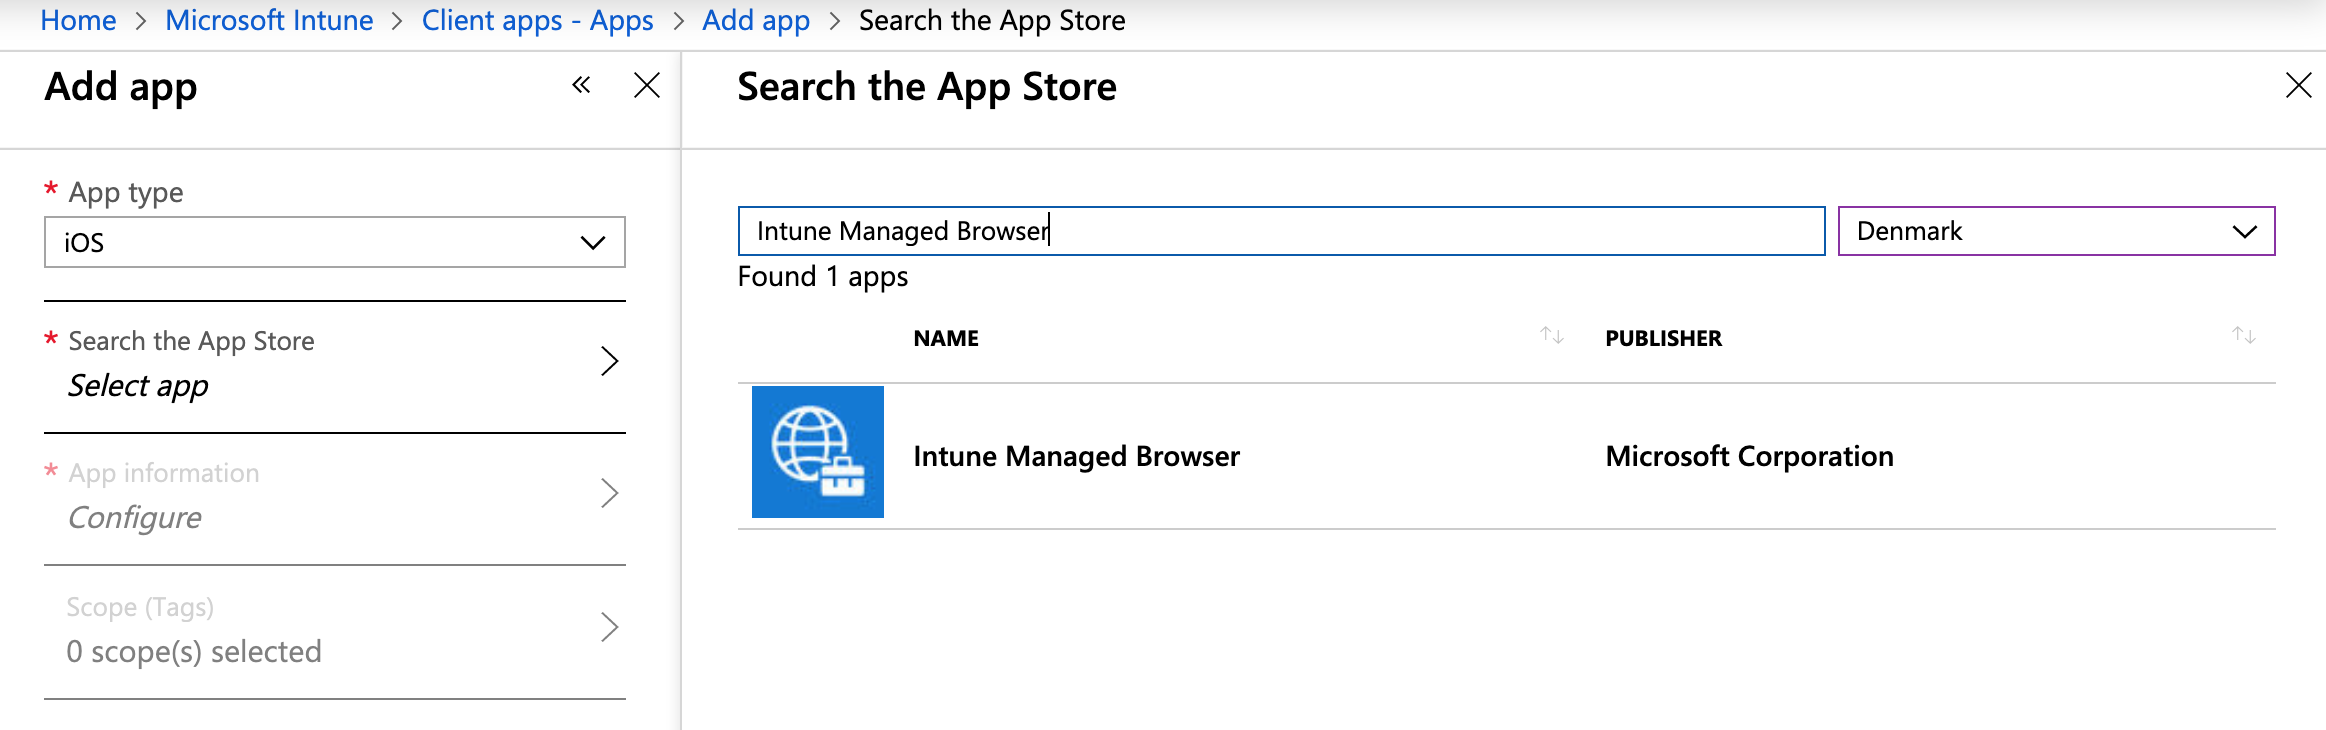
Task: Click the App type field label
Action: click(x=125, y=192)
